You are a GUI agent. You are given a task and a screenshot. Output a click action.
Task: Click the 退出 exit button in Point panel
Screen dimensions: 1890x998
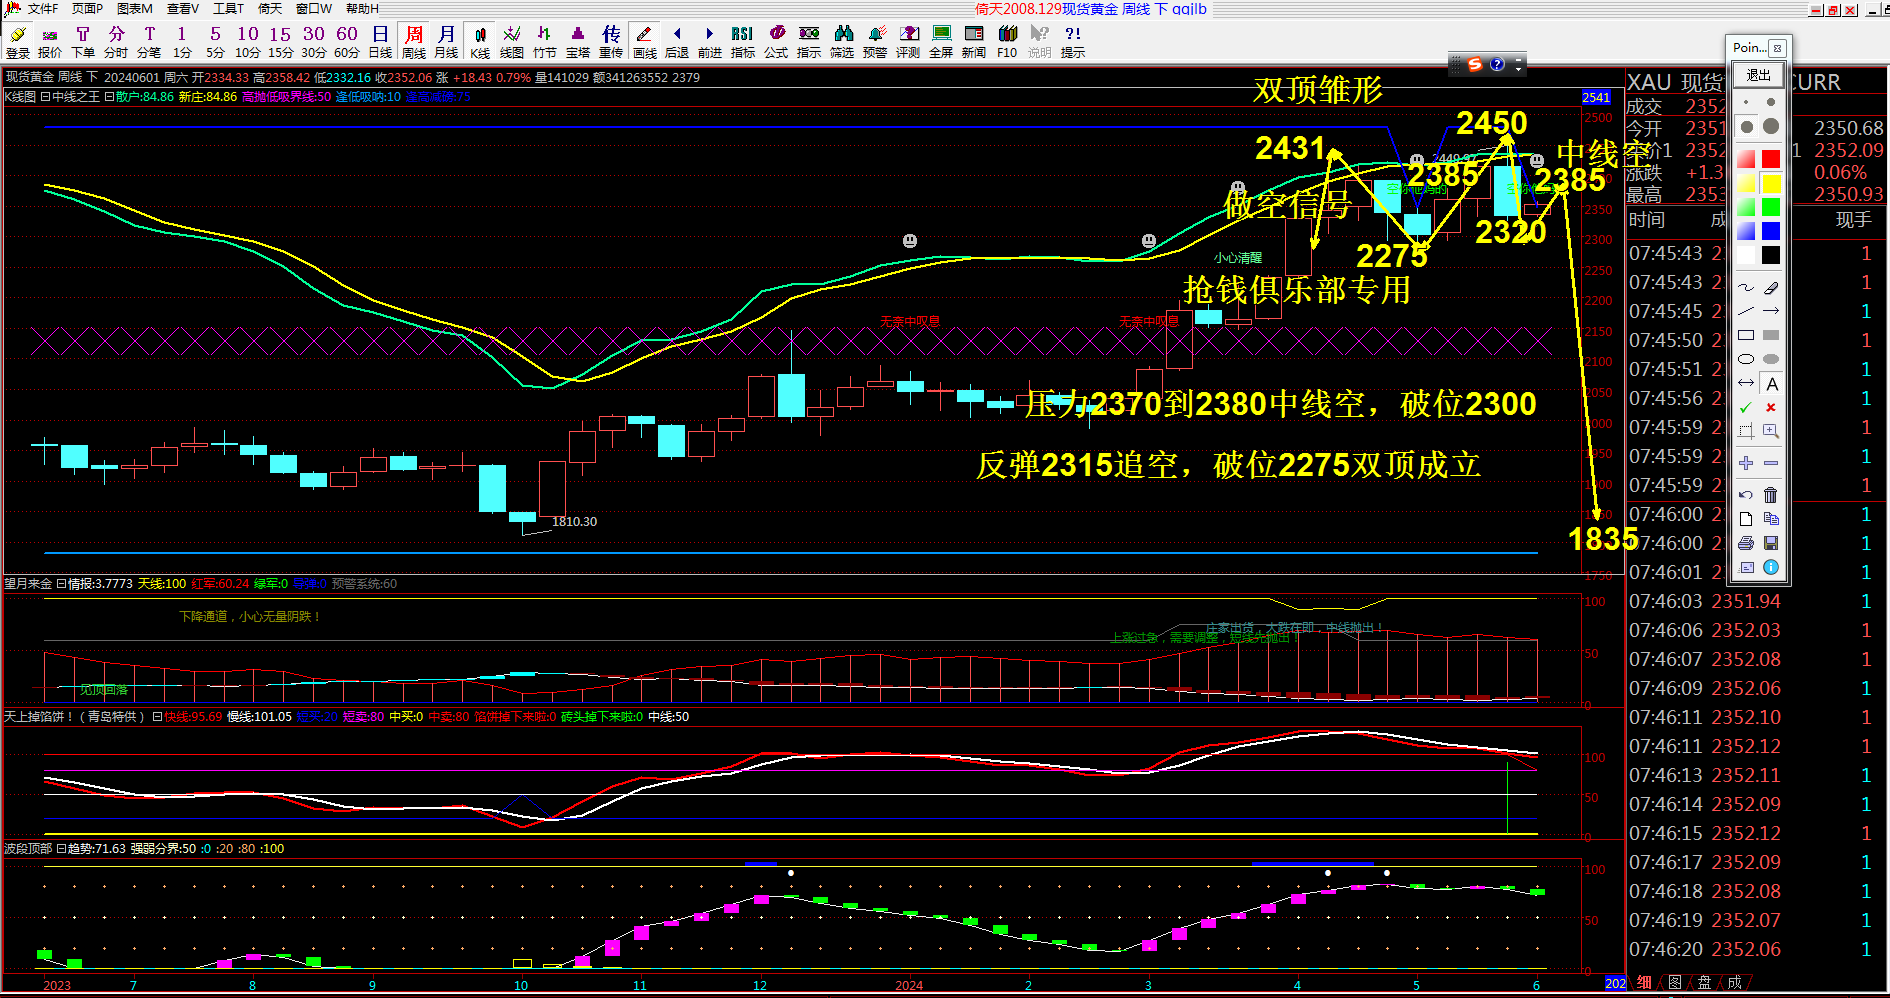pos(1757,76)
